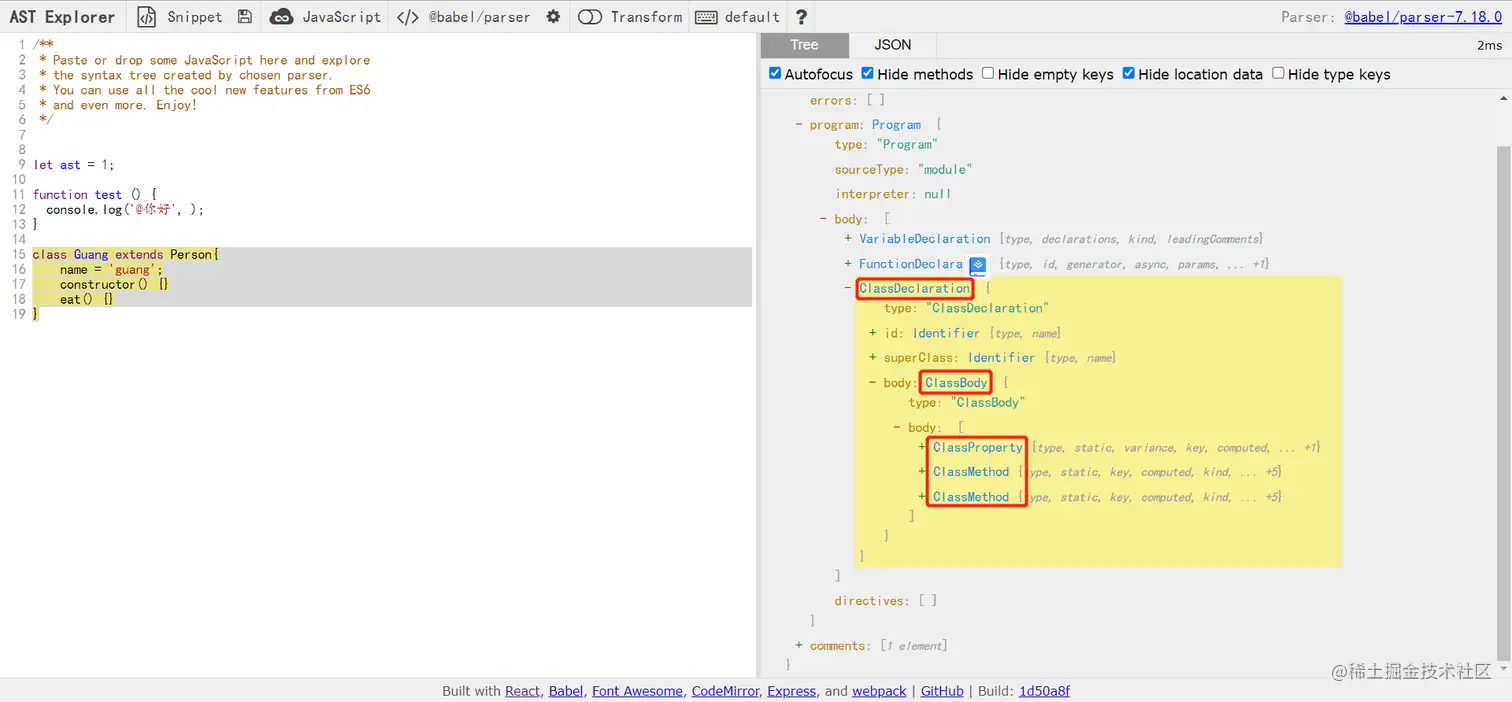Image resolution: width=1512 pixels, height=702 pixels.
Task: Open the CodeMirror footer link
Action: 725,691
